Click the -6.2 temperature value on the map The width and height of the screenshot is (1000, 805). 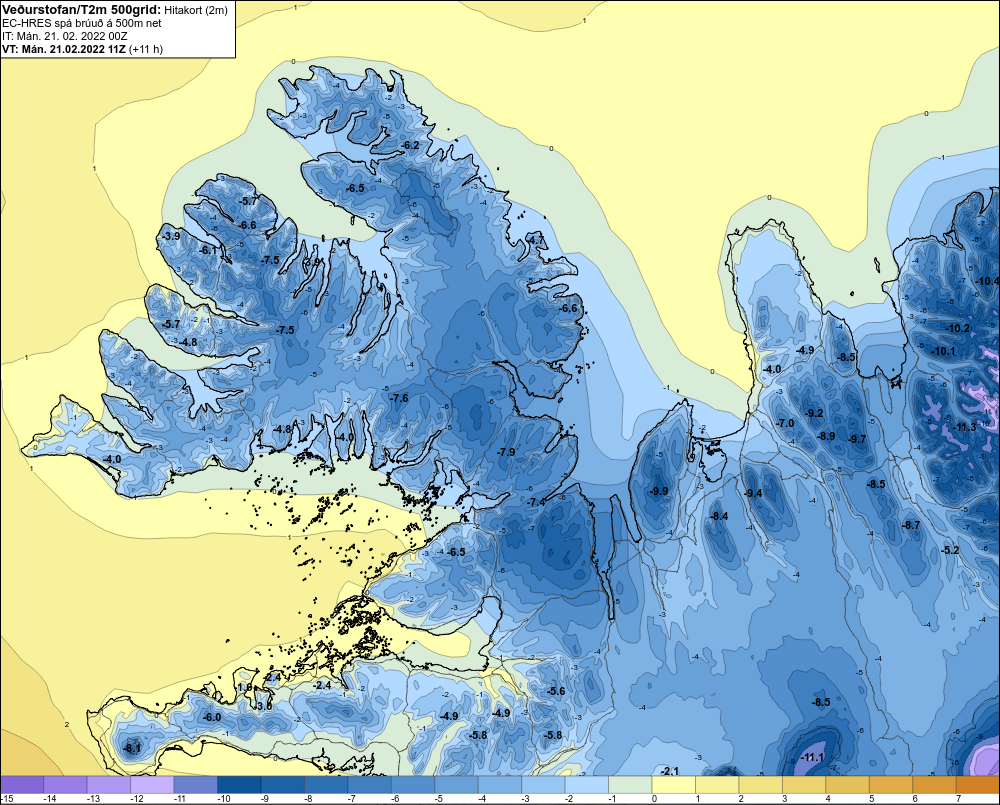point(410,145)
